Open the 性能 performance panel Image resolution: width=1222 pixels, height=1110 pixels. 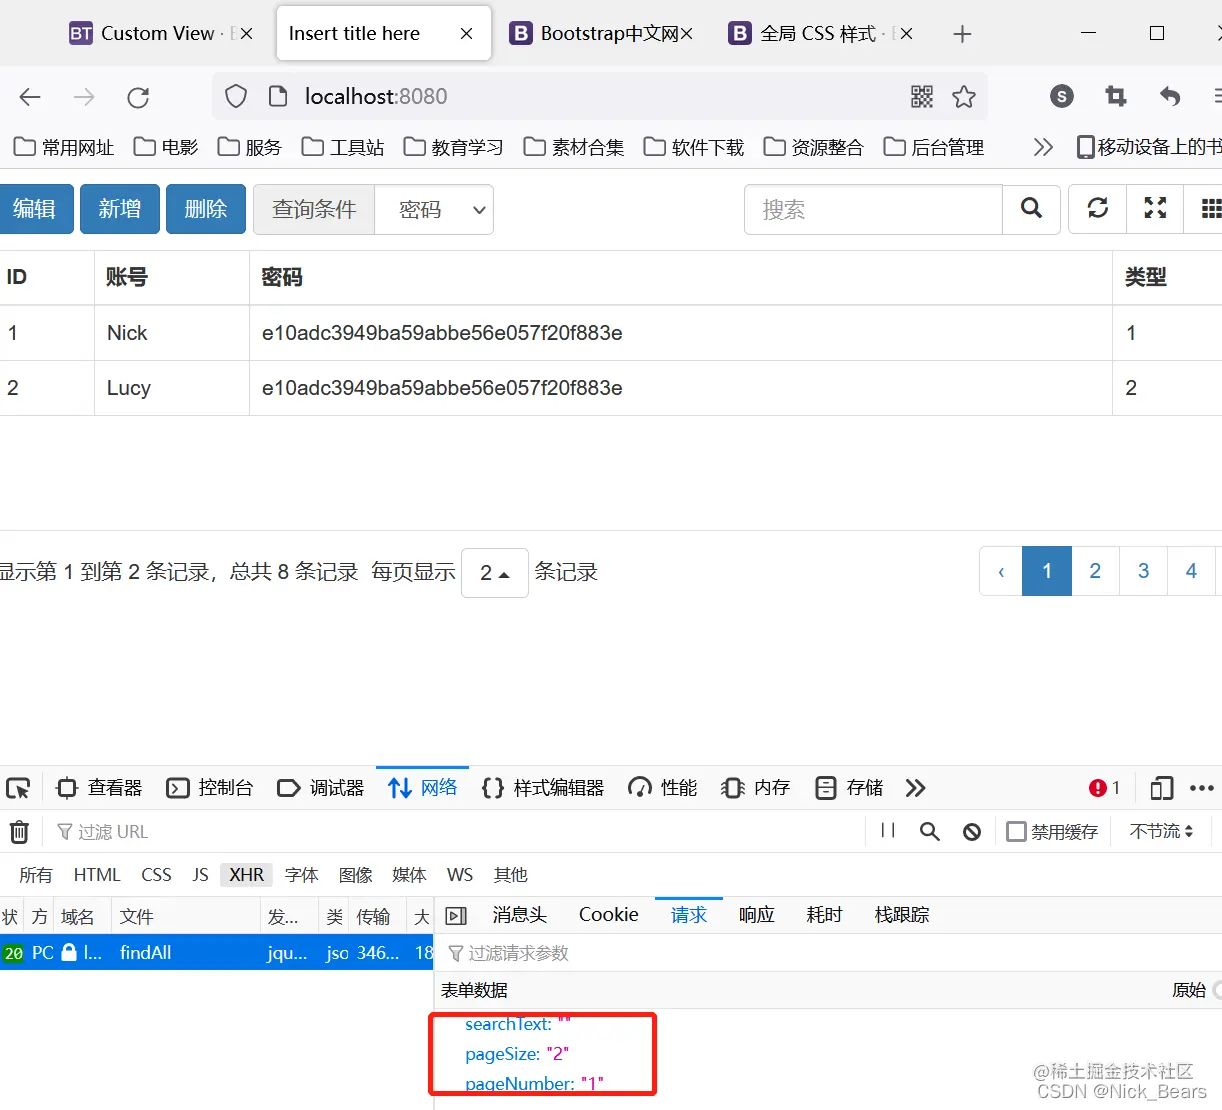(662, 788)
